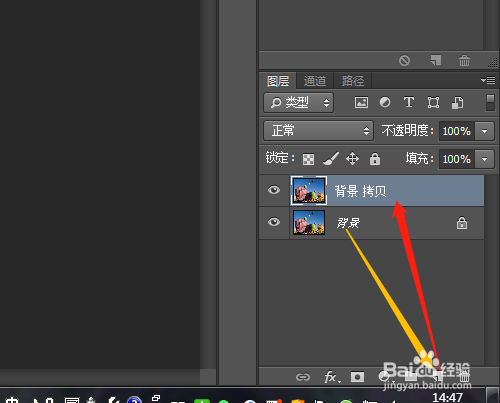
Task: Delete layer via Layers panel trash icon
Action: (x=464, y=377)
